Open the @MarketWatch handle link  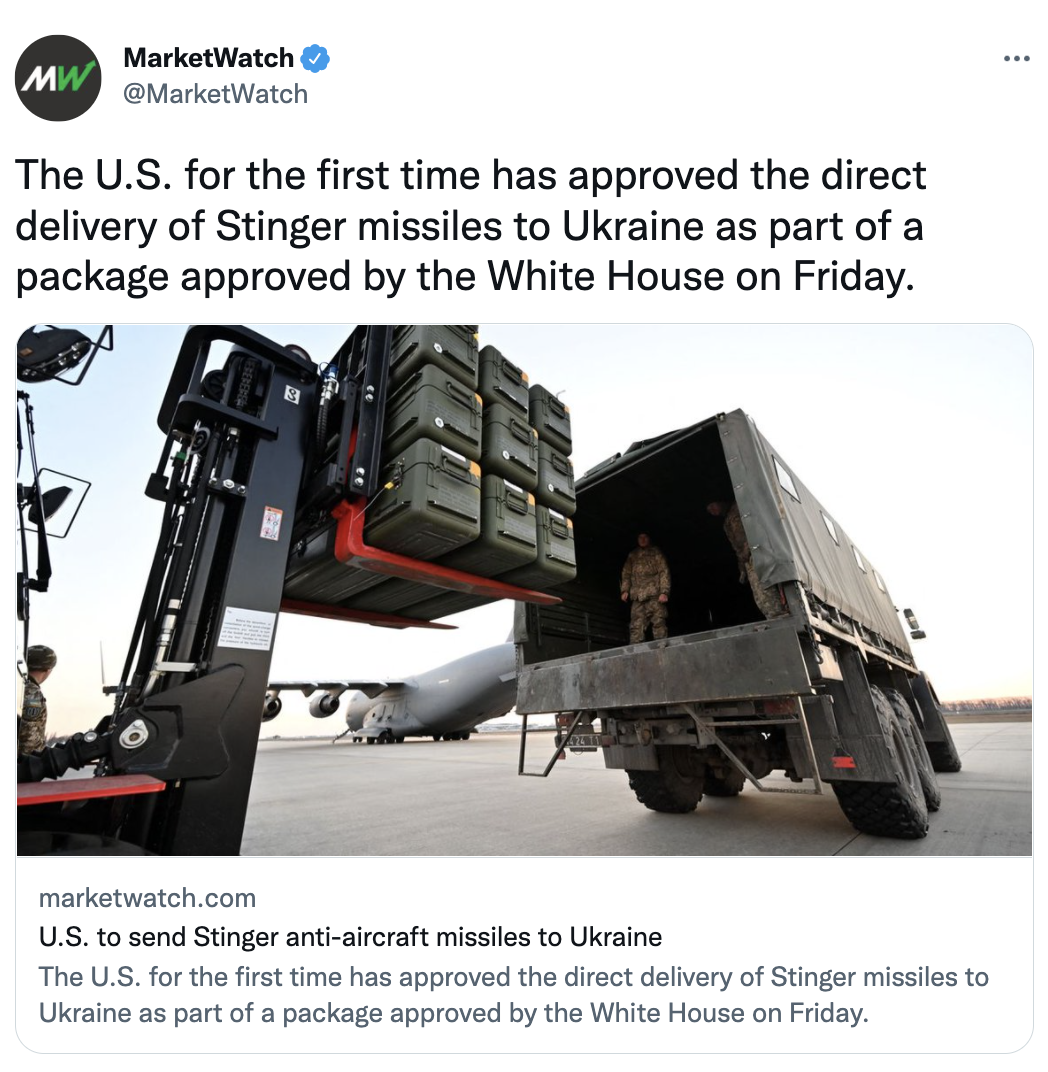pos(215,94)
